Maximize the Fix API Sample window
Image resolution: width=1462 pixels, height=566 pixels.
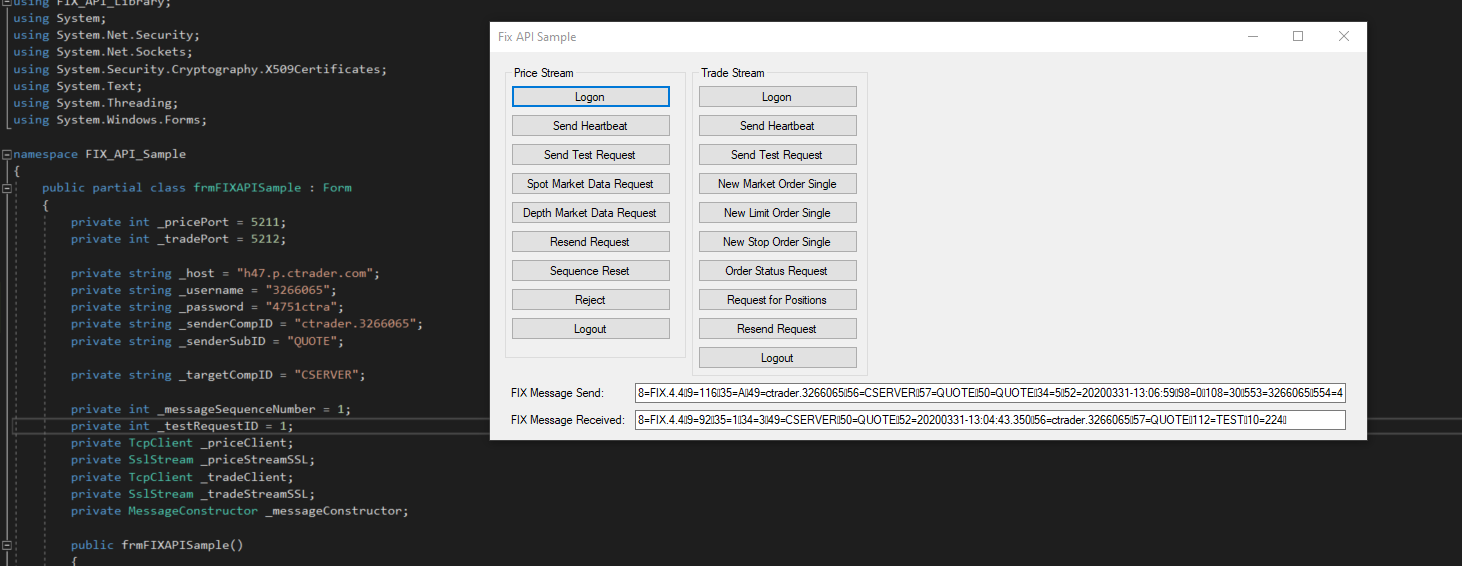pos(1298,37)
